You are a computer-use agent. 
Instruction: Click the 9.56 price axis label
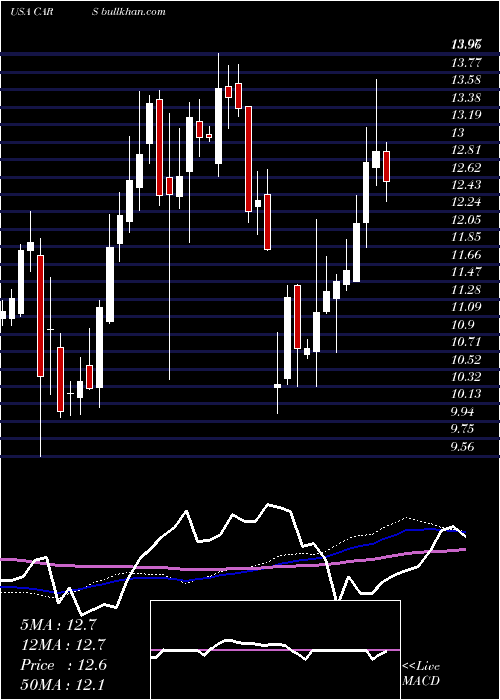[463, 446]
